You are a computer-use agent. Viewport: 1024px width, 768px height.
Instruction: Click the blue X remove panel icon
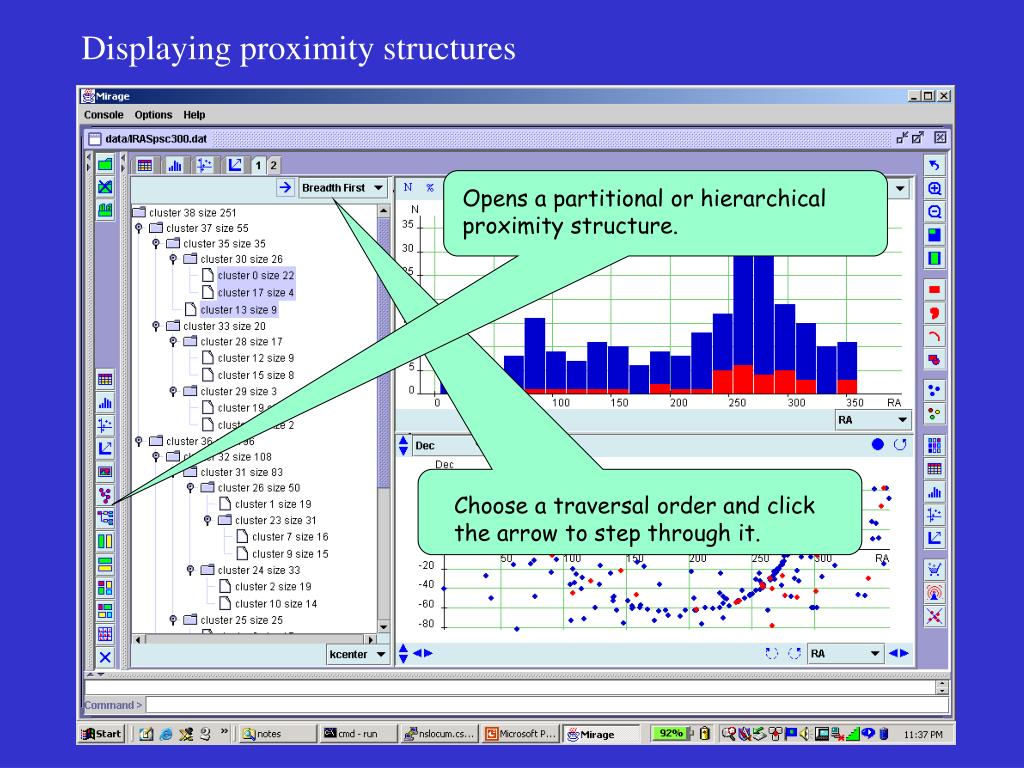pos(105,657)
